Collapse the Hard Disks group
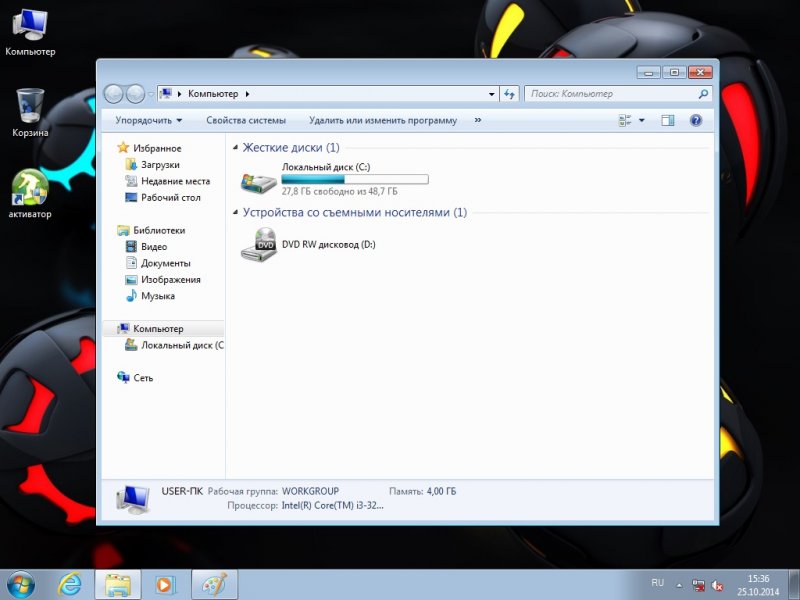Image resolution: width=800 pixels, height=600 pixels. point(236,148)
